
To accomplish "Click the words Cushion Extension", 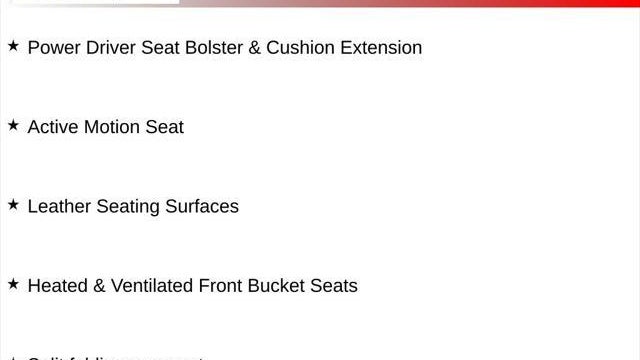I will pyautogui.click(x=344, y=48).
